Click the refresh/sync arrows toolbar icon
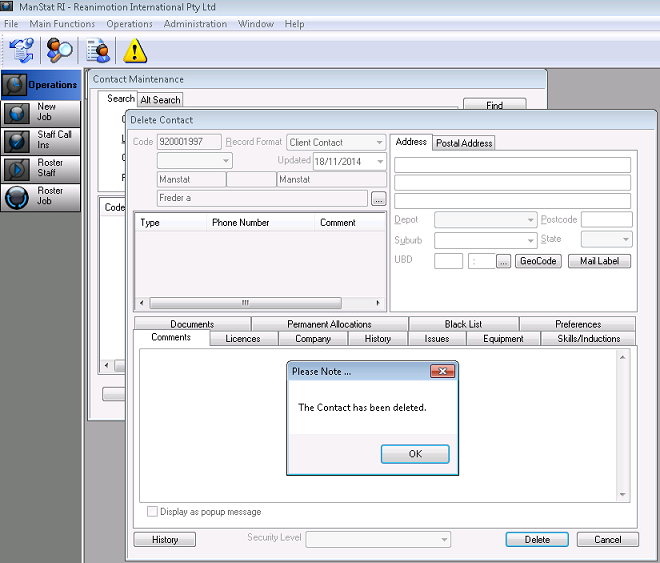The height and width of the screenshot is (563, 660). pyautogui.click(x=22, y=50)
